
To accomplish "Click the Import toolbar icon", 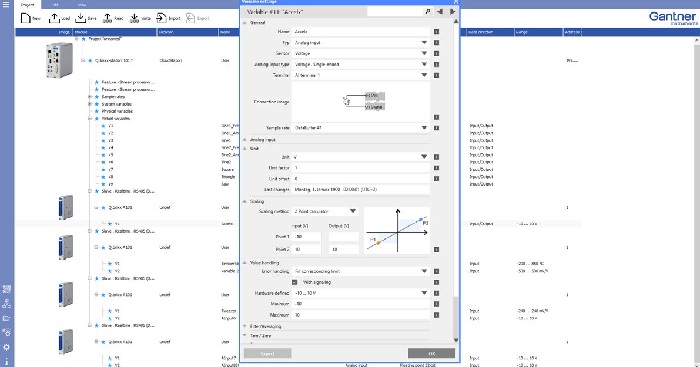I will [x=161, y=18].
